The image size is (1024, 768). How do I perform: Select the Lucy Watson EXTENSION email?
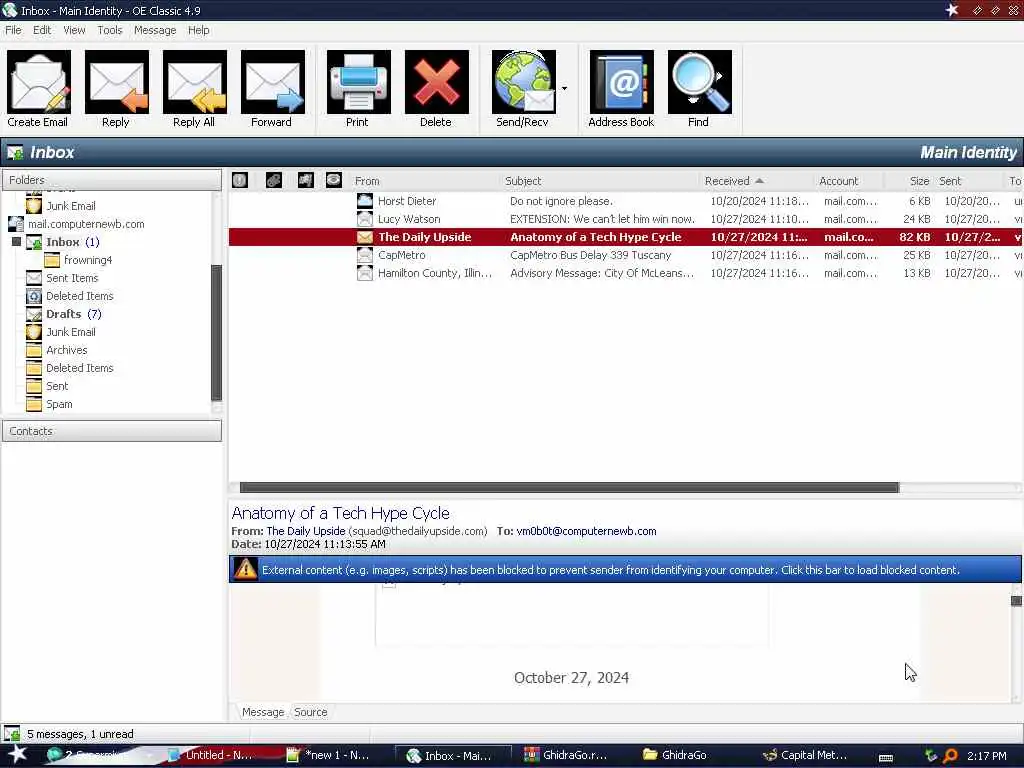pyautogui.click(x=626, y=219)
